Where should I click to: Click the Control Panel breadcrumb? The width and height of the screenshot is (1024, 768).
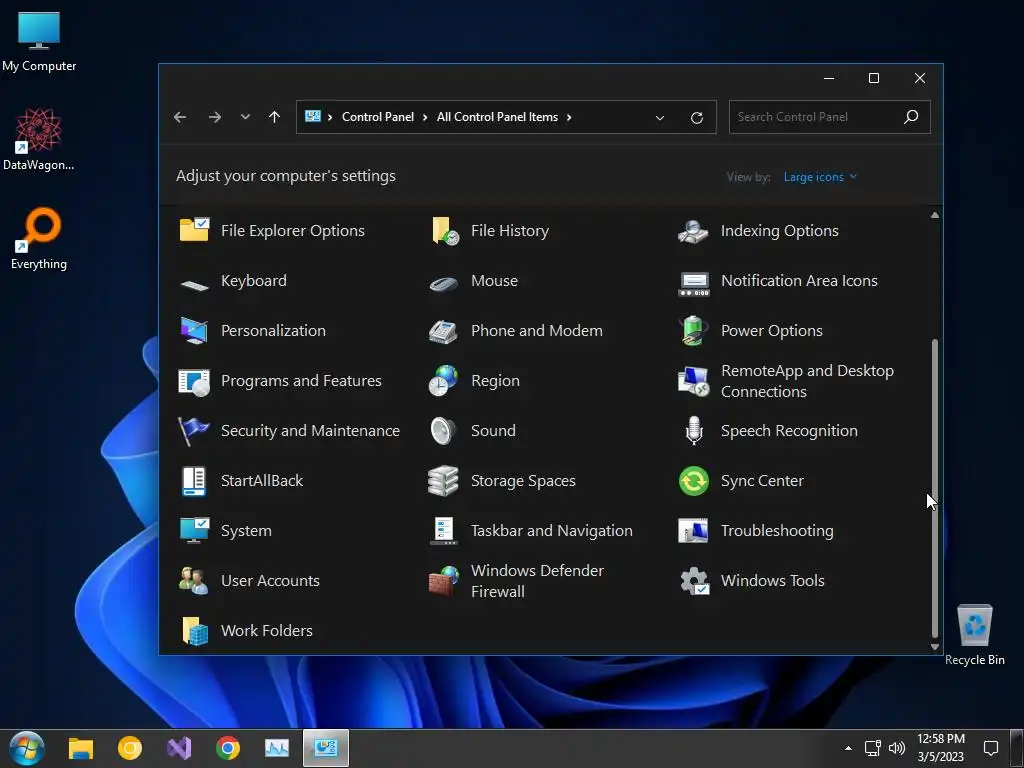coord(377,117)
